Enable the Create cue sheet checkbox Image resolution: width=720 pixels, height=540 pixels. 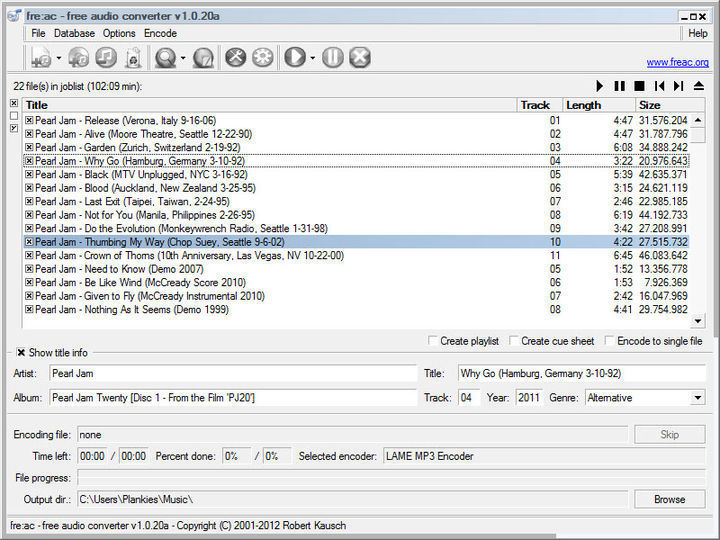click(513, 341)
